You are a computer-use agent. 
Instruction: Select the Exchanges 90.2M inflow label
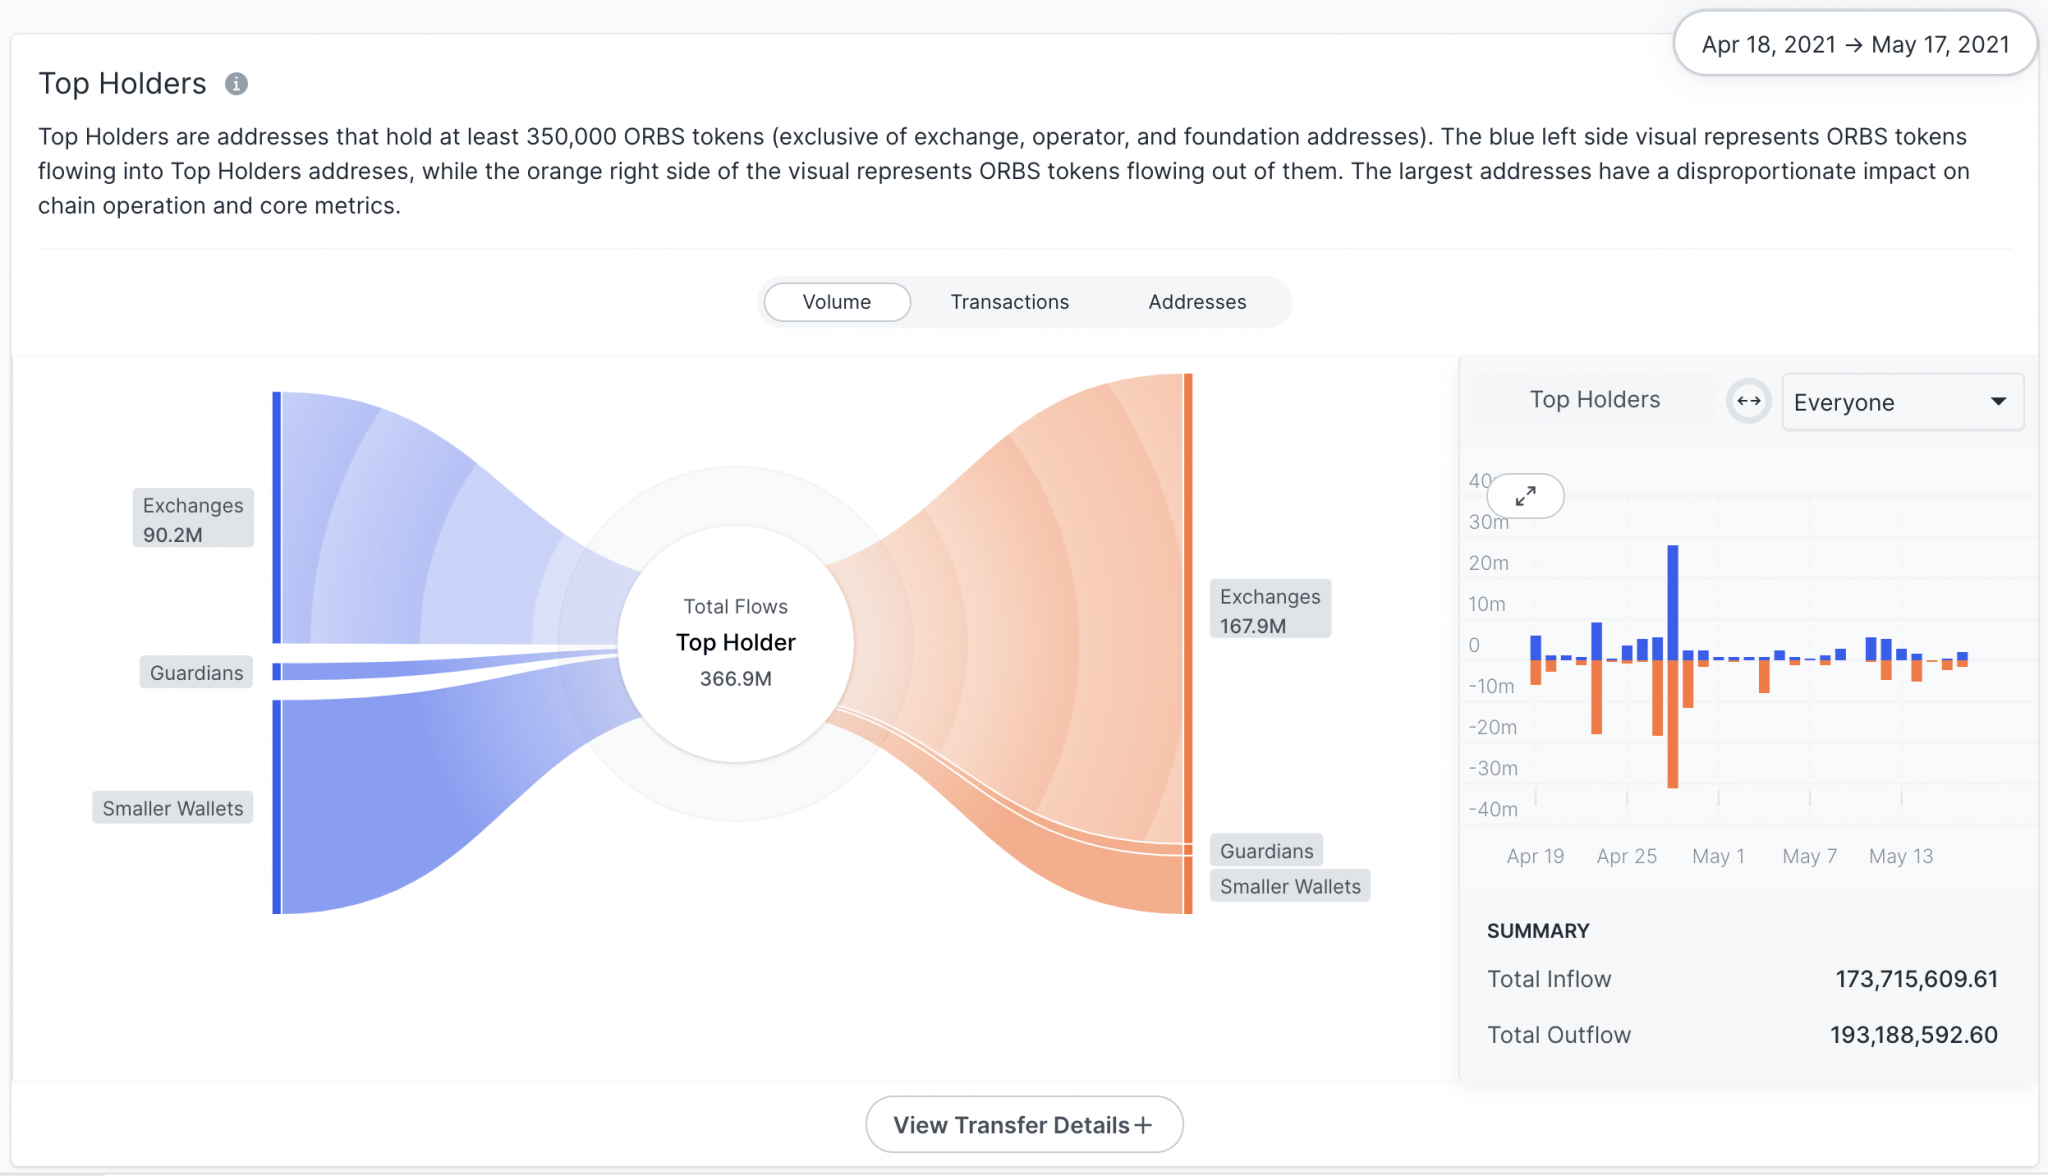(193, 519)
